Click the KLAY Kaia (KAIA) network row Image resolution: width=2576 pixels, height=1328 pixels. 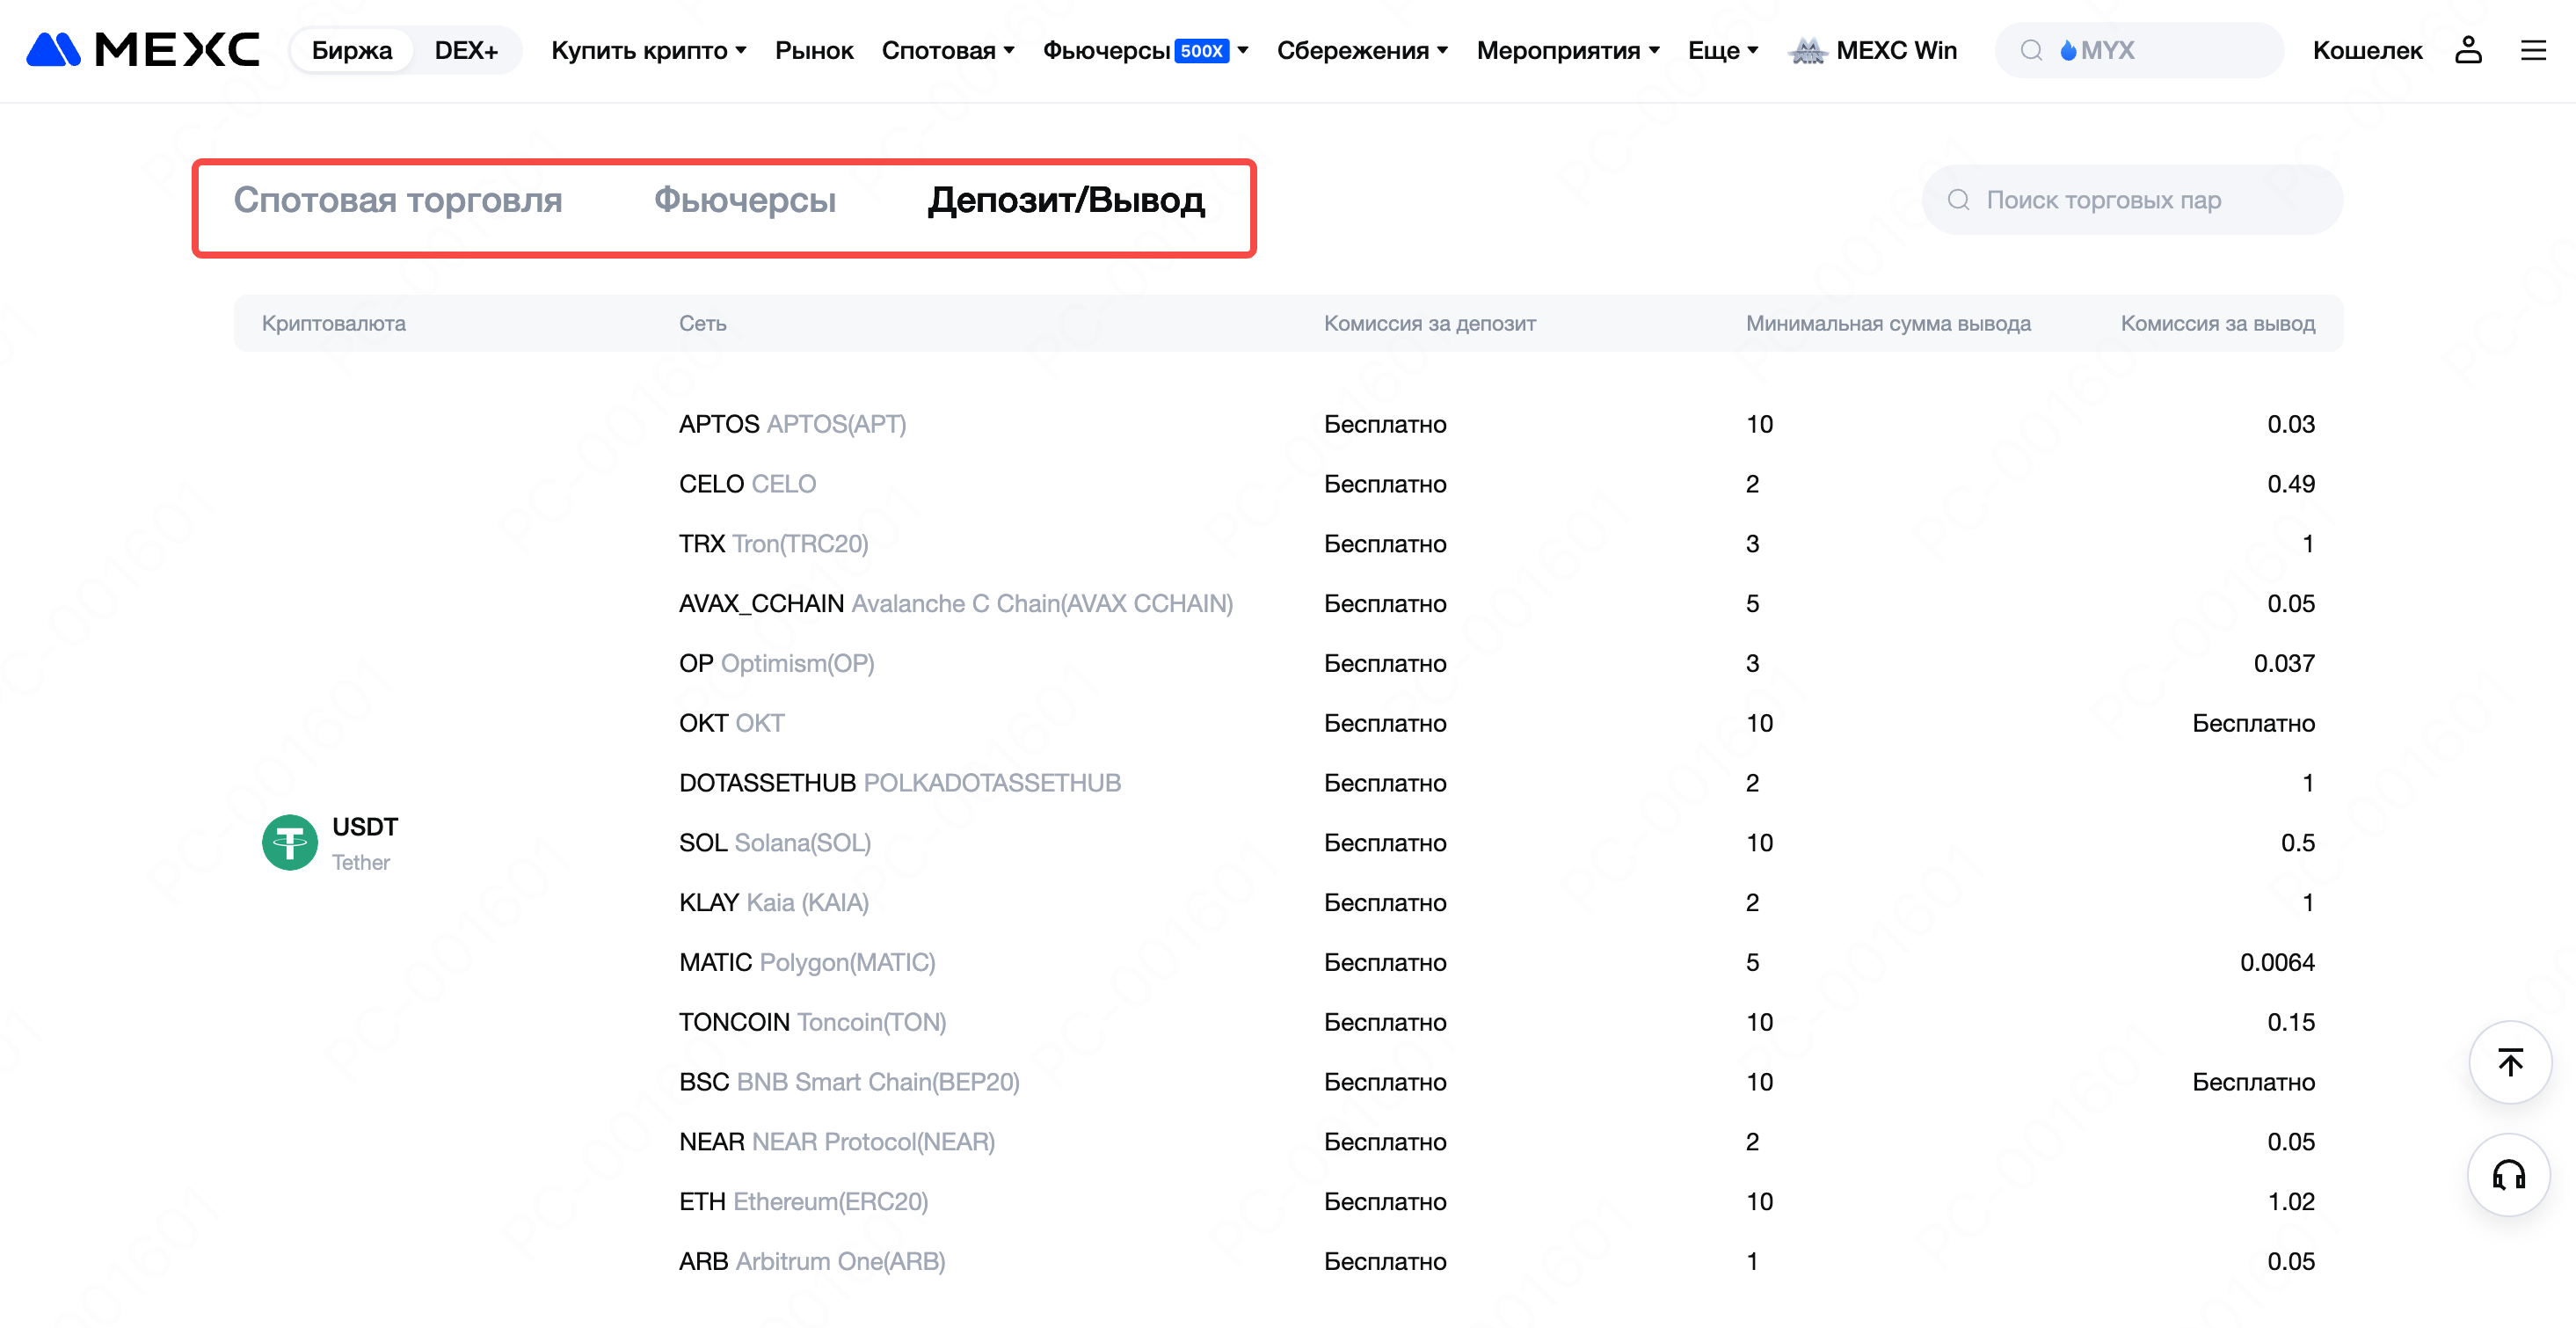(1497, 903)
